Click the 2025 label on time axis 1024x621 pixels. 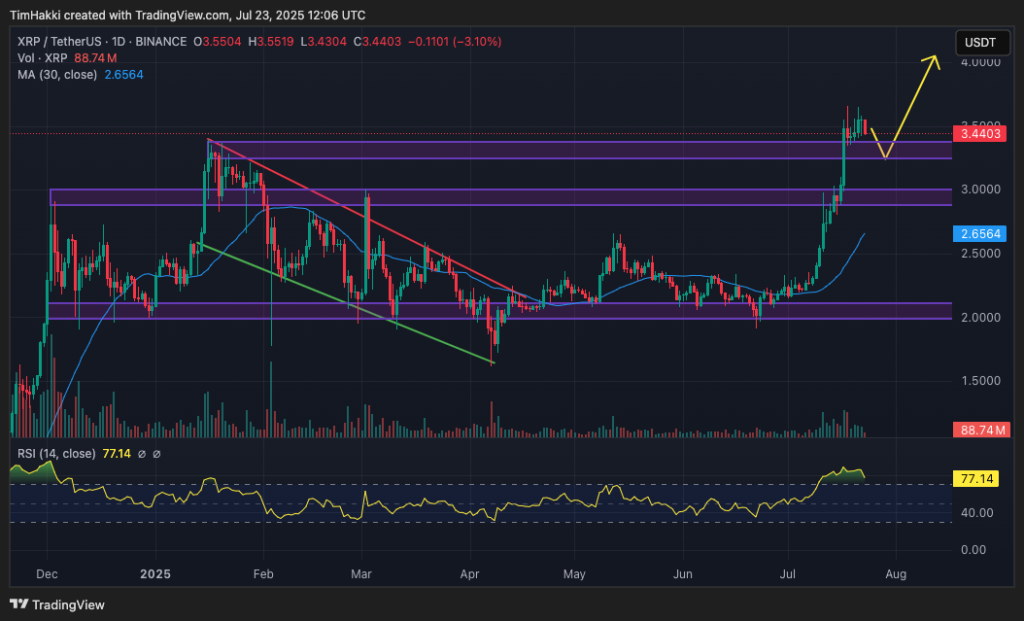click(156, 575)
